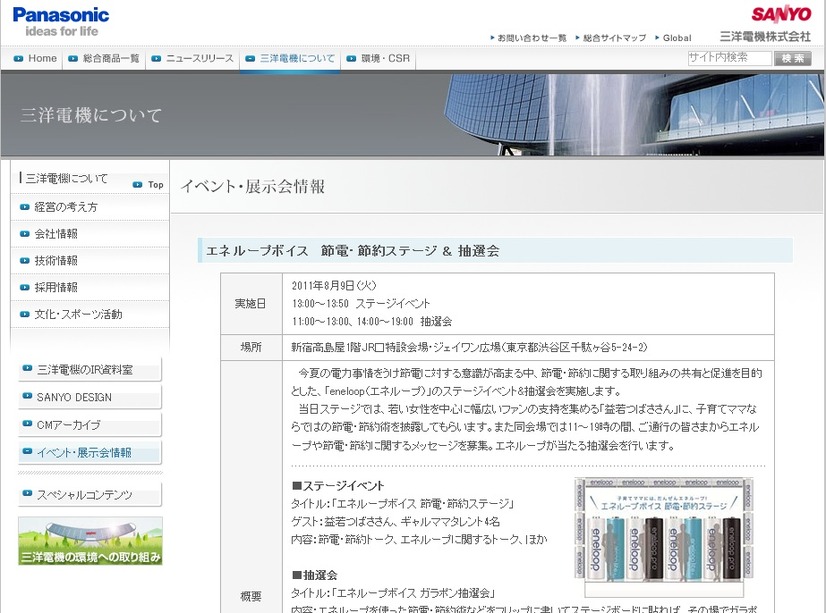Image resolution: width=826 pixels, height=613 pixels.
Task: Open the 会社情報 sidebar item
Action: (x=90, y=234)
